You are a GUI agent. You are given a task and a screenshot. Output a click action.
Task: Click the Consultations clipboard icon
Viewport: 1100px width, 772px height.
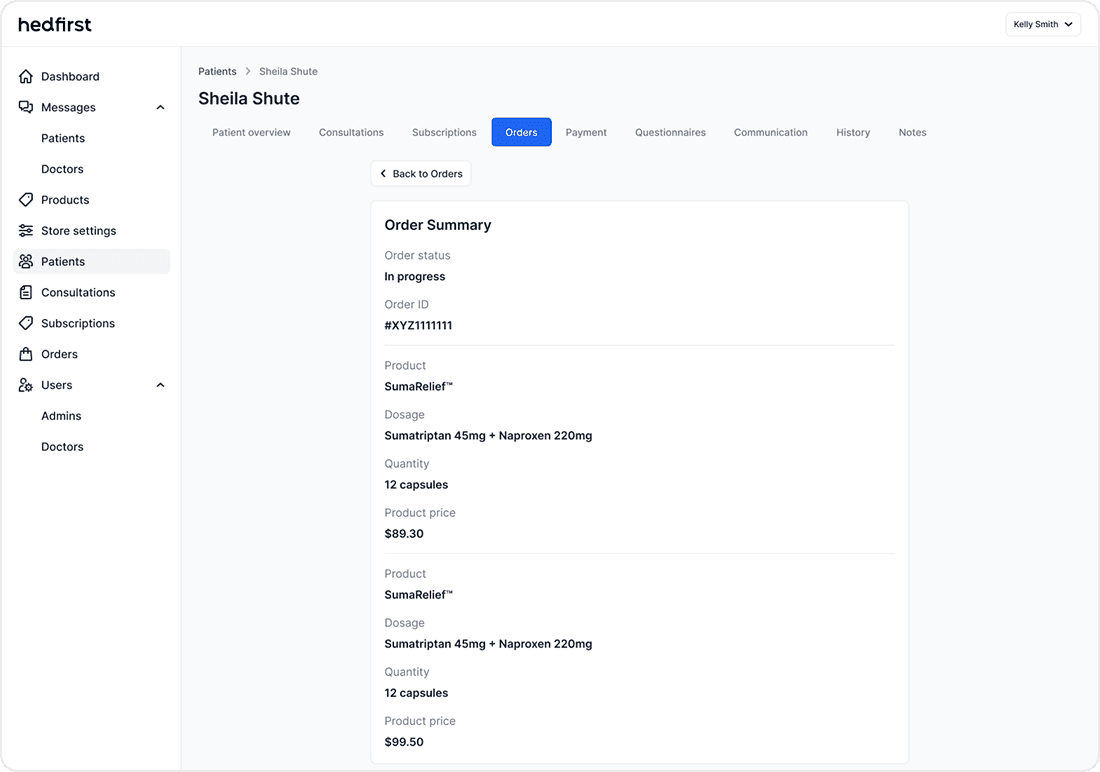click(26, 293)
